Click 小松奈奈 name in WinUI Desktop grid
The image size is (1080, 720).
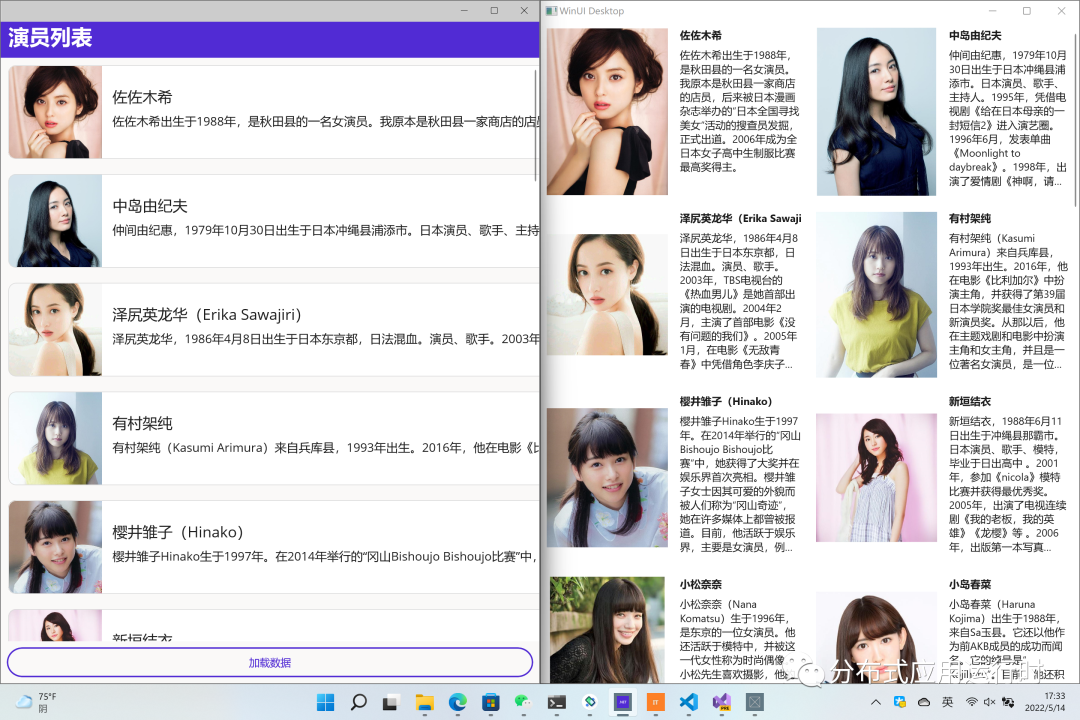pos(700,584)
